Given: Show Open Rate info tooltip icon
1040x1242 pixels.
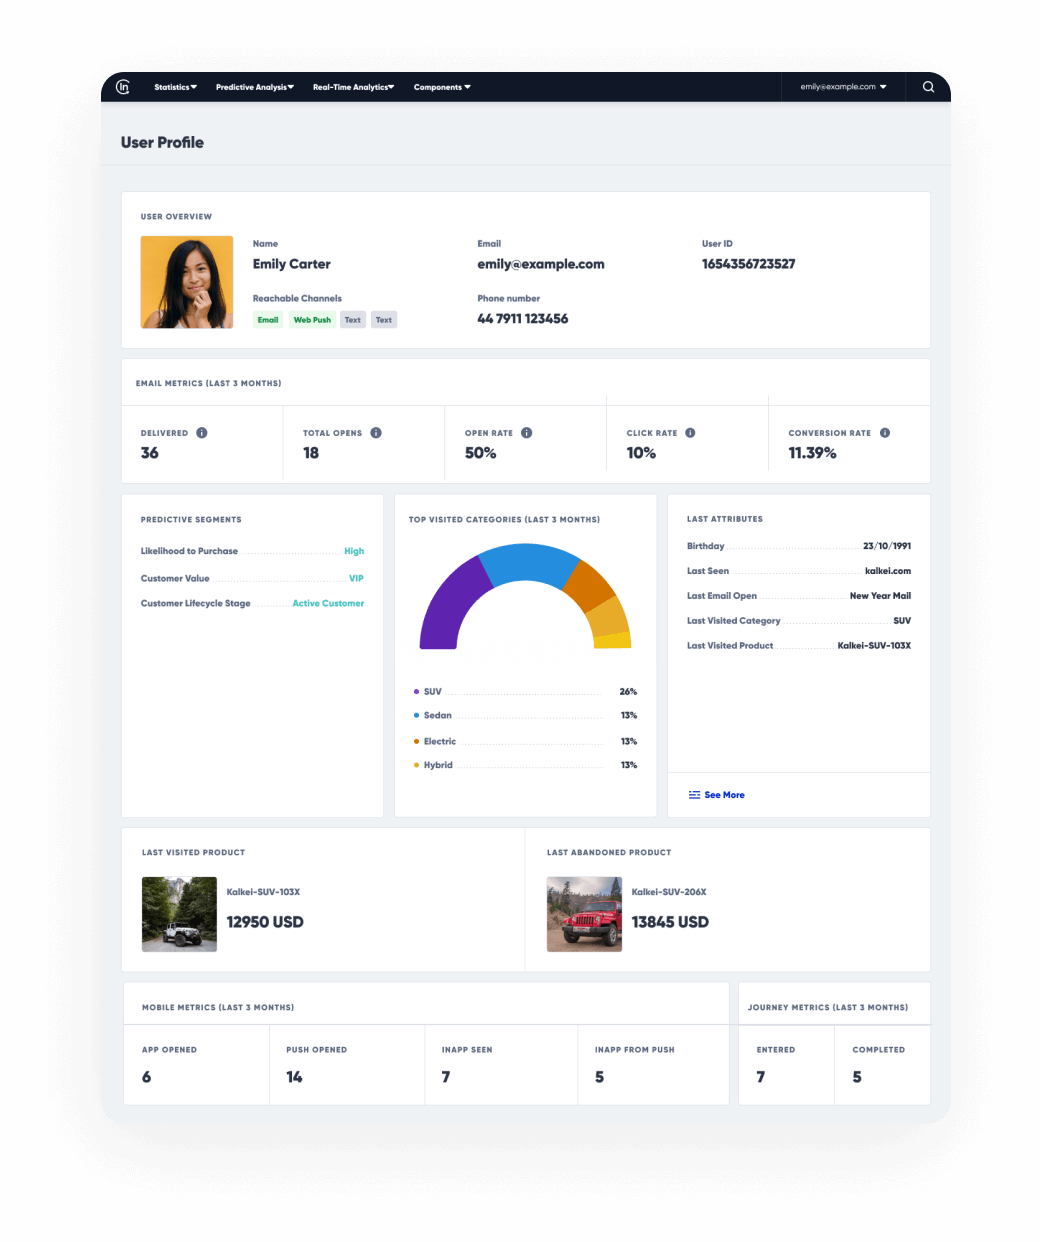Looking at the screenshot, I should pyautogui.click(x=527, y=433).
